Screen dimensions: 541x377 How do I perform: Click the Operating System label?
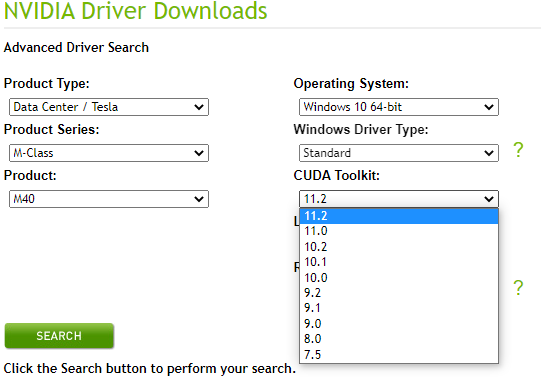click(x=351, y=84)
